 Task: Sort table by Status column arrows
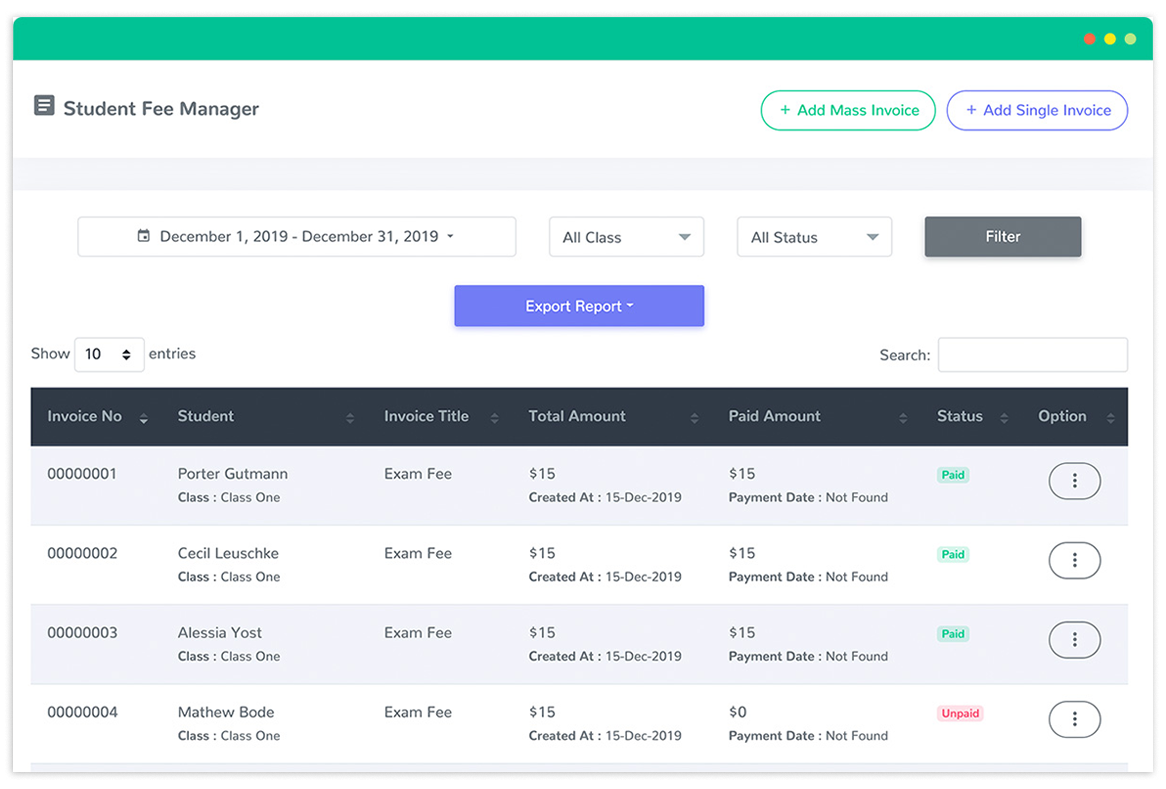[1004, 418]
